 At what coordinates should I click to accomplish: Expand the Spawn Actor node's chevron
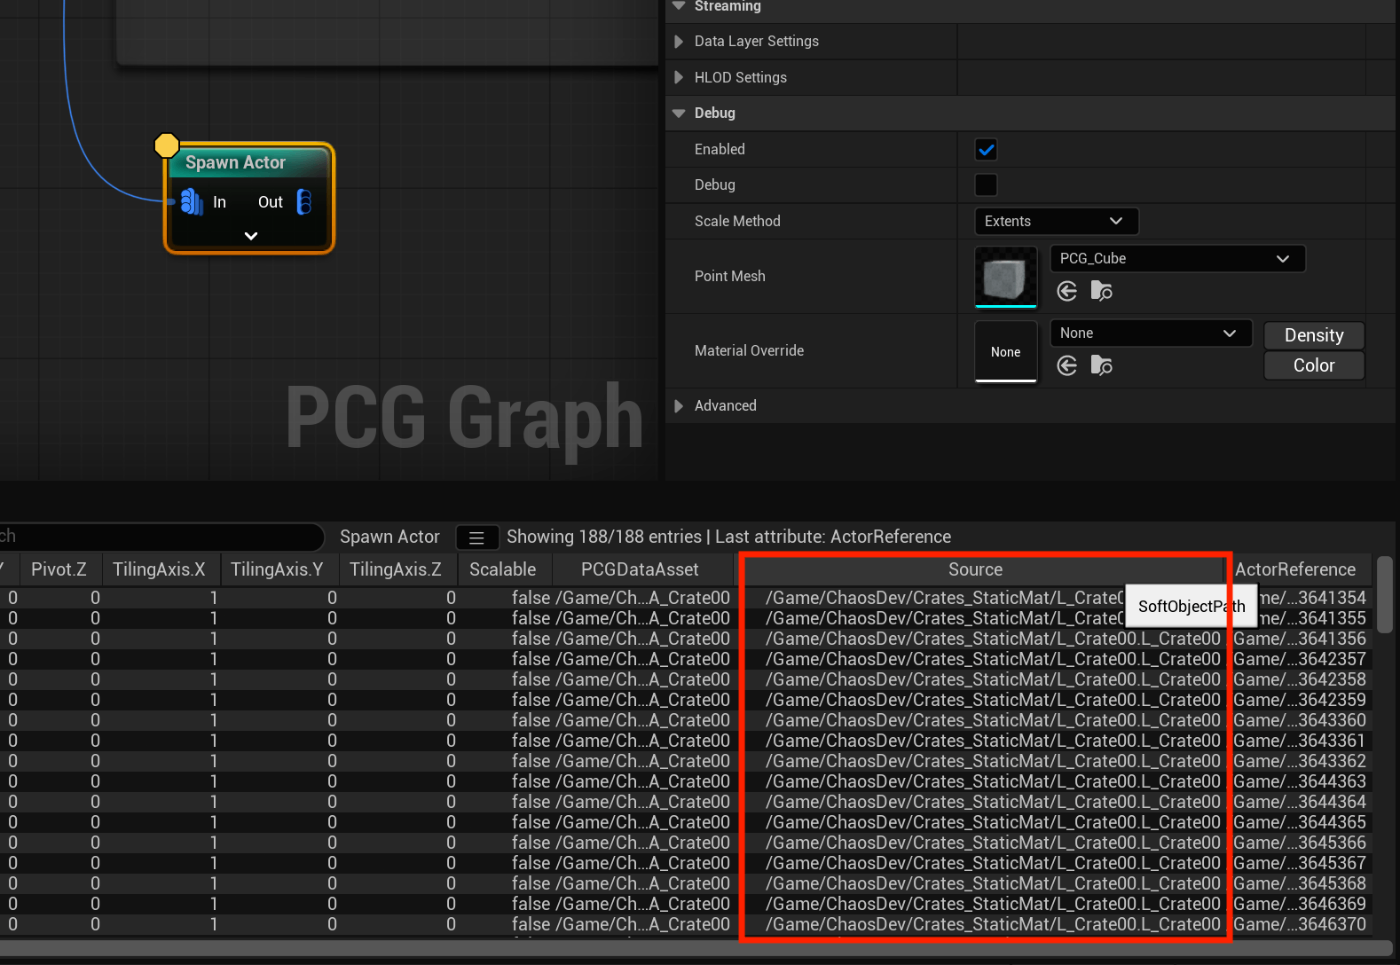(251, 236)
